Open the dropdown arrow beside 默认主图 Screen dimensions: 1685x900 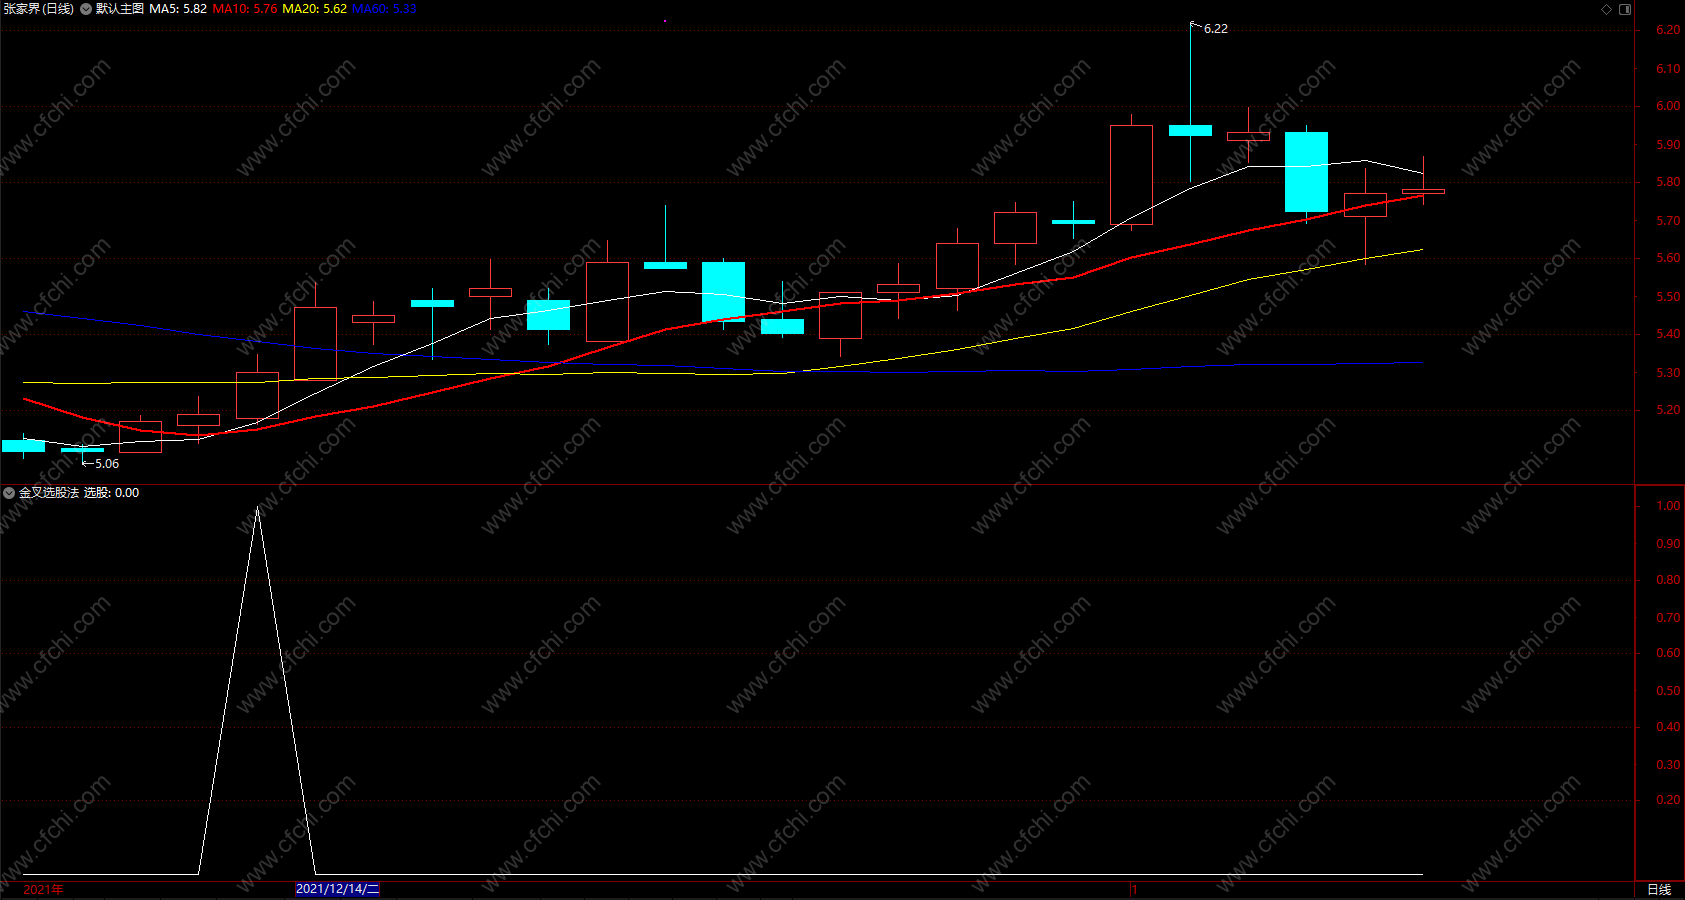point(86,9)
